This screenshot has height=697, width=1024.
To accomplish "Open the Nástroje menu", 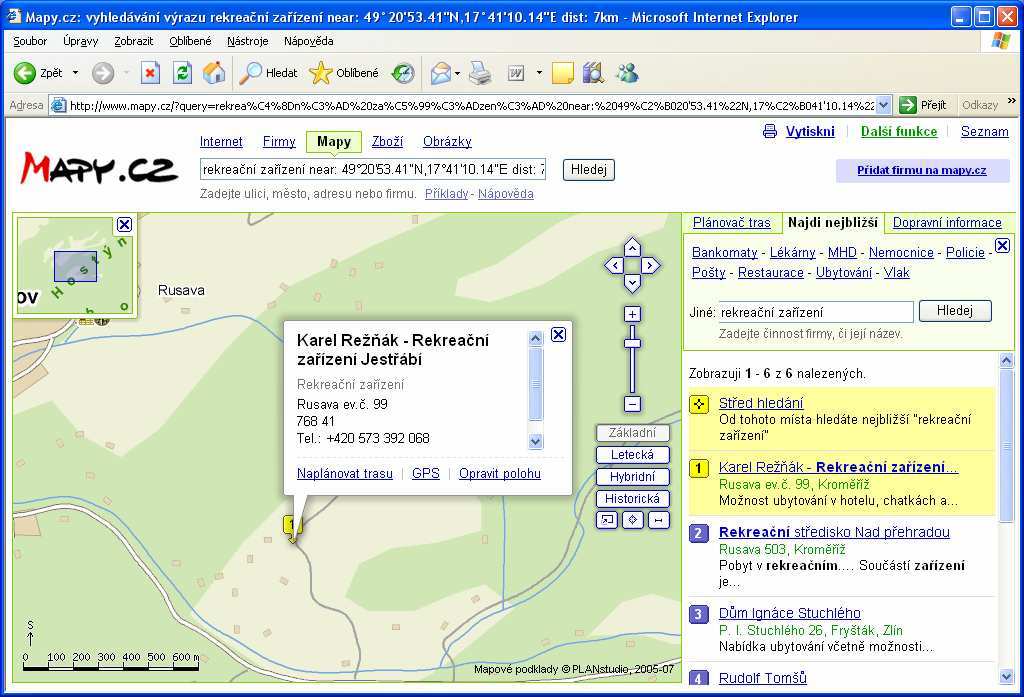I will (248, 41).
